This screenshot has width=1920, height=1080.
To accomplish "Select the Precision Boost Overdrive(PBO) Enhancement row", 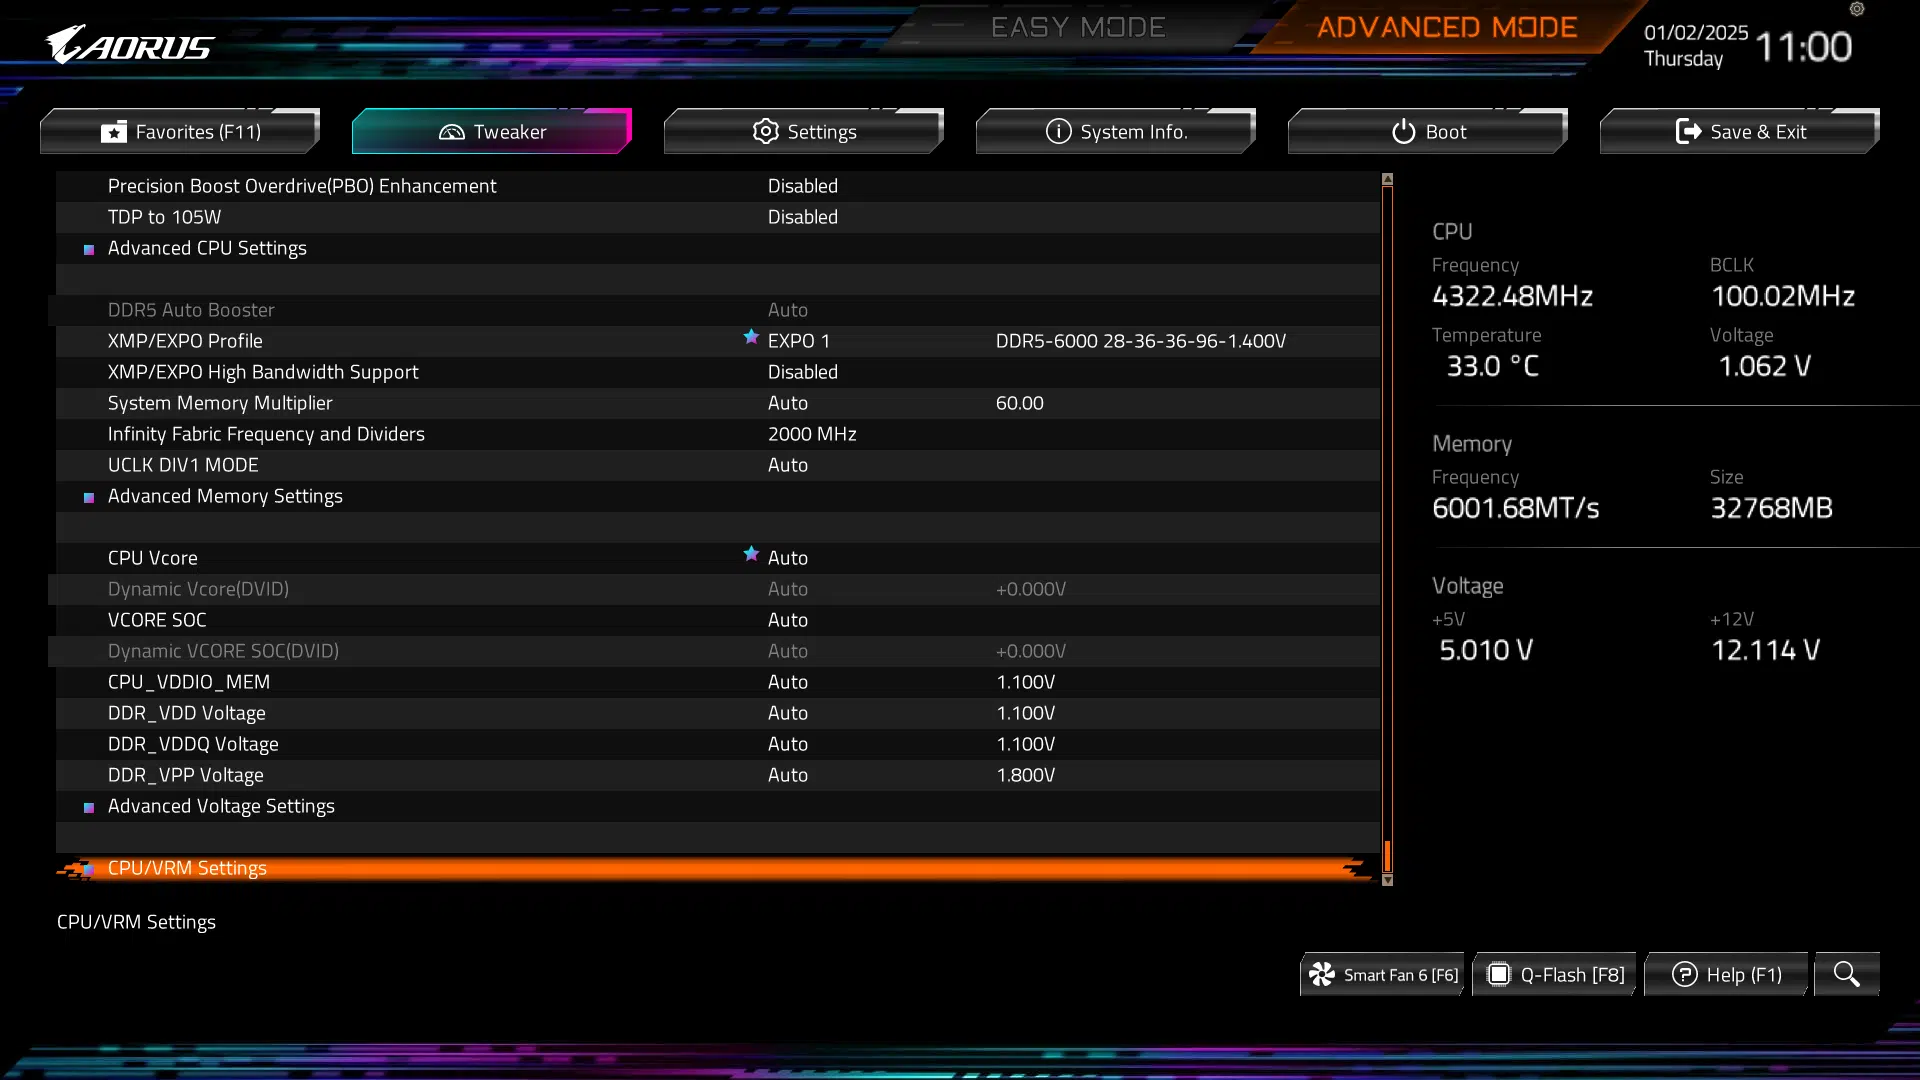I will [x=718, y=186].
